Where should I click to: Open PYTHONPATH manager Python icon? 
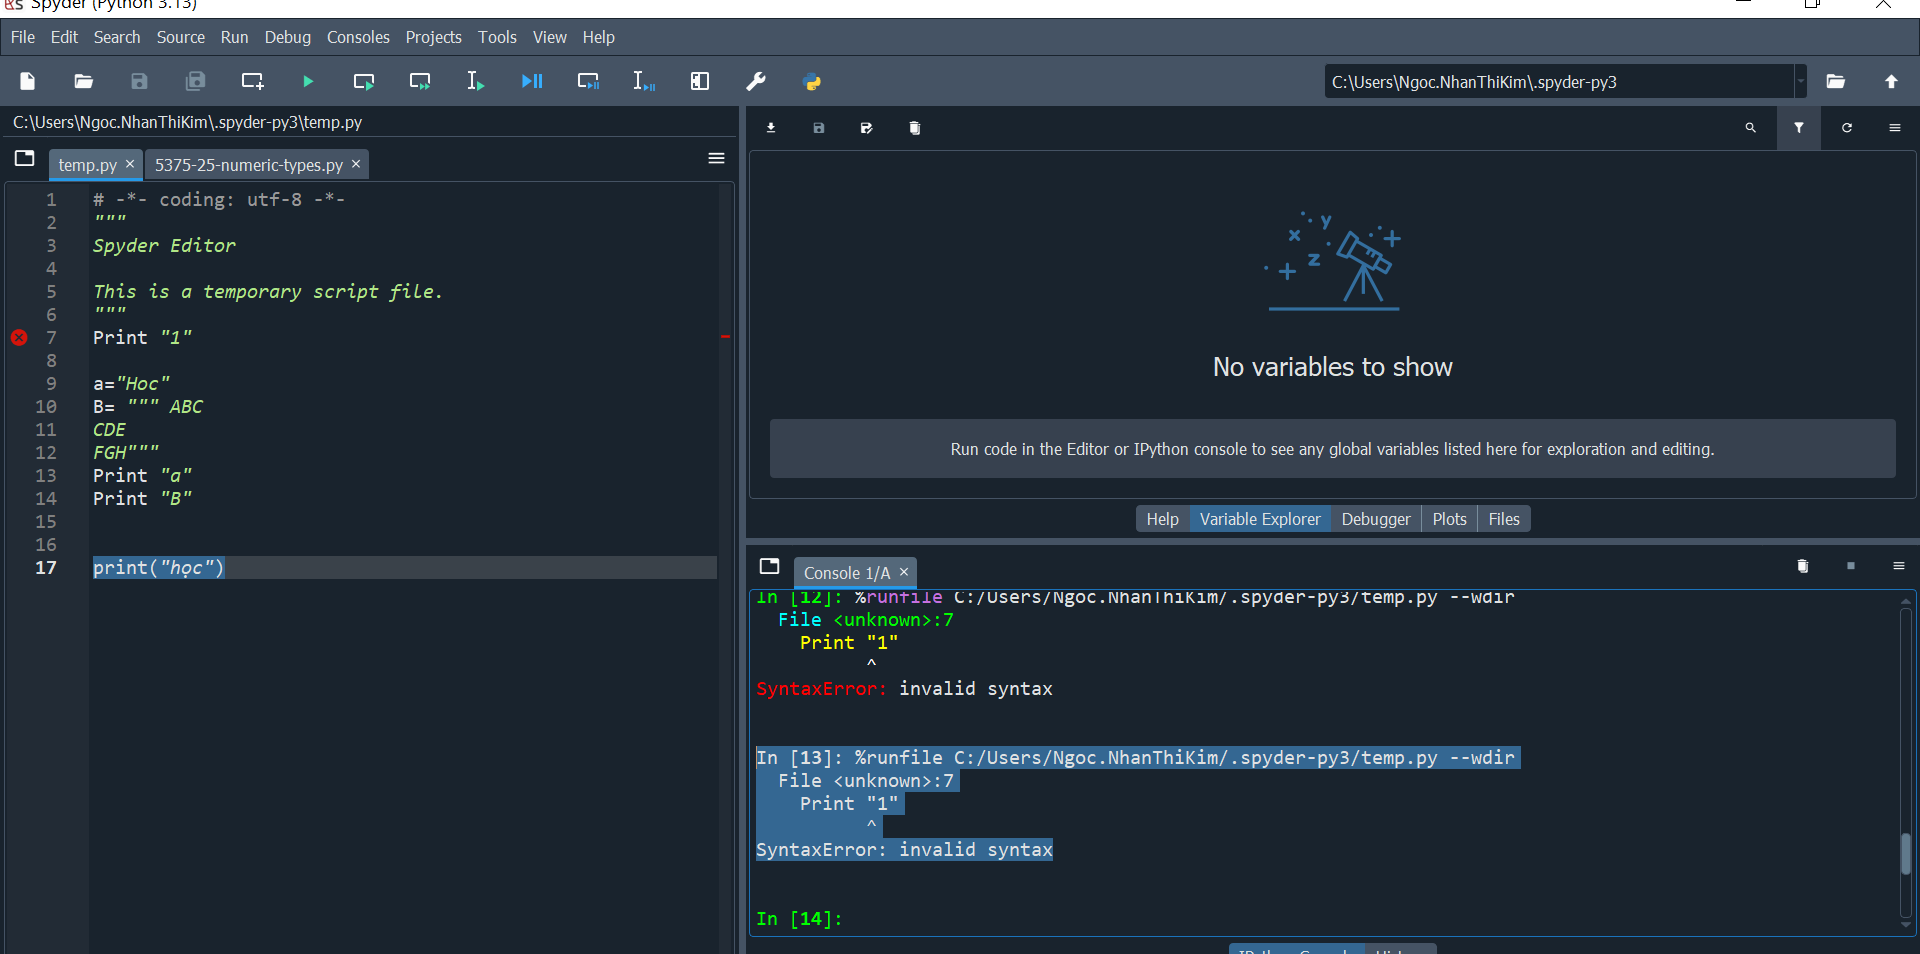click(x=812, y=81)
